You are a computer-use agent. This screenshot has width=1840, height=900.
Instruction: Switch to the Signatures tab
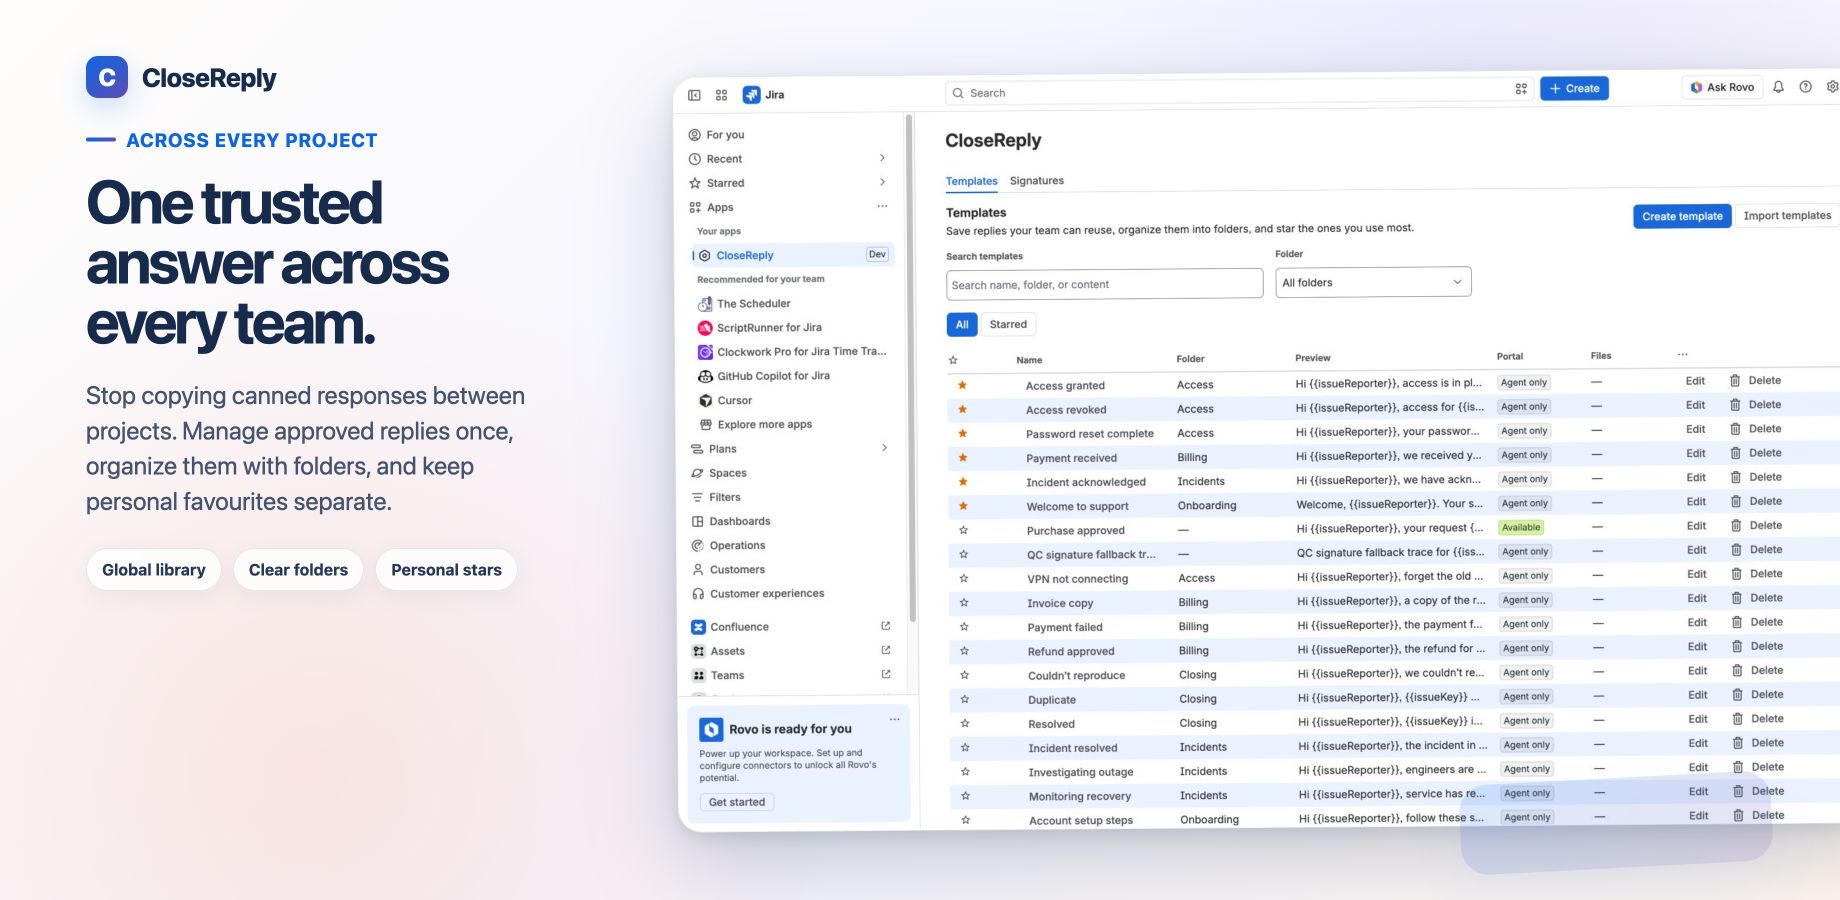(x=1037, y=181)
